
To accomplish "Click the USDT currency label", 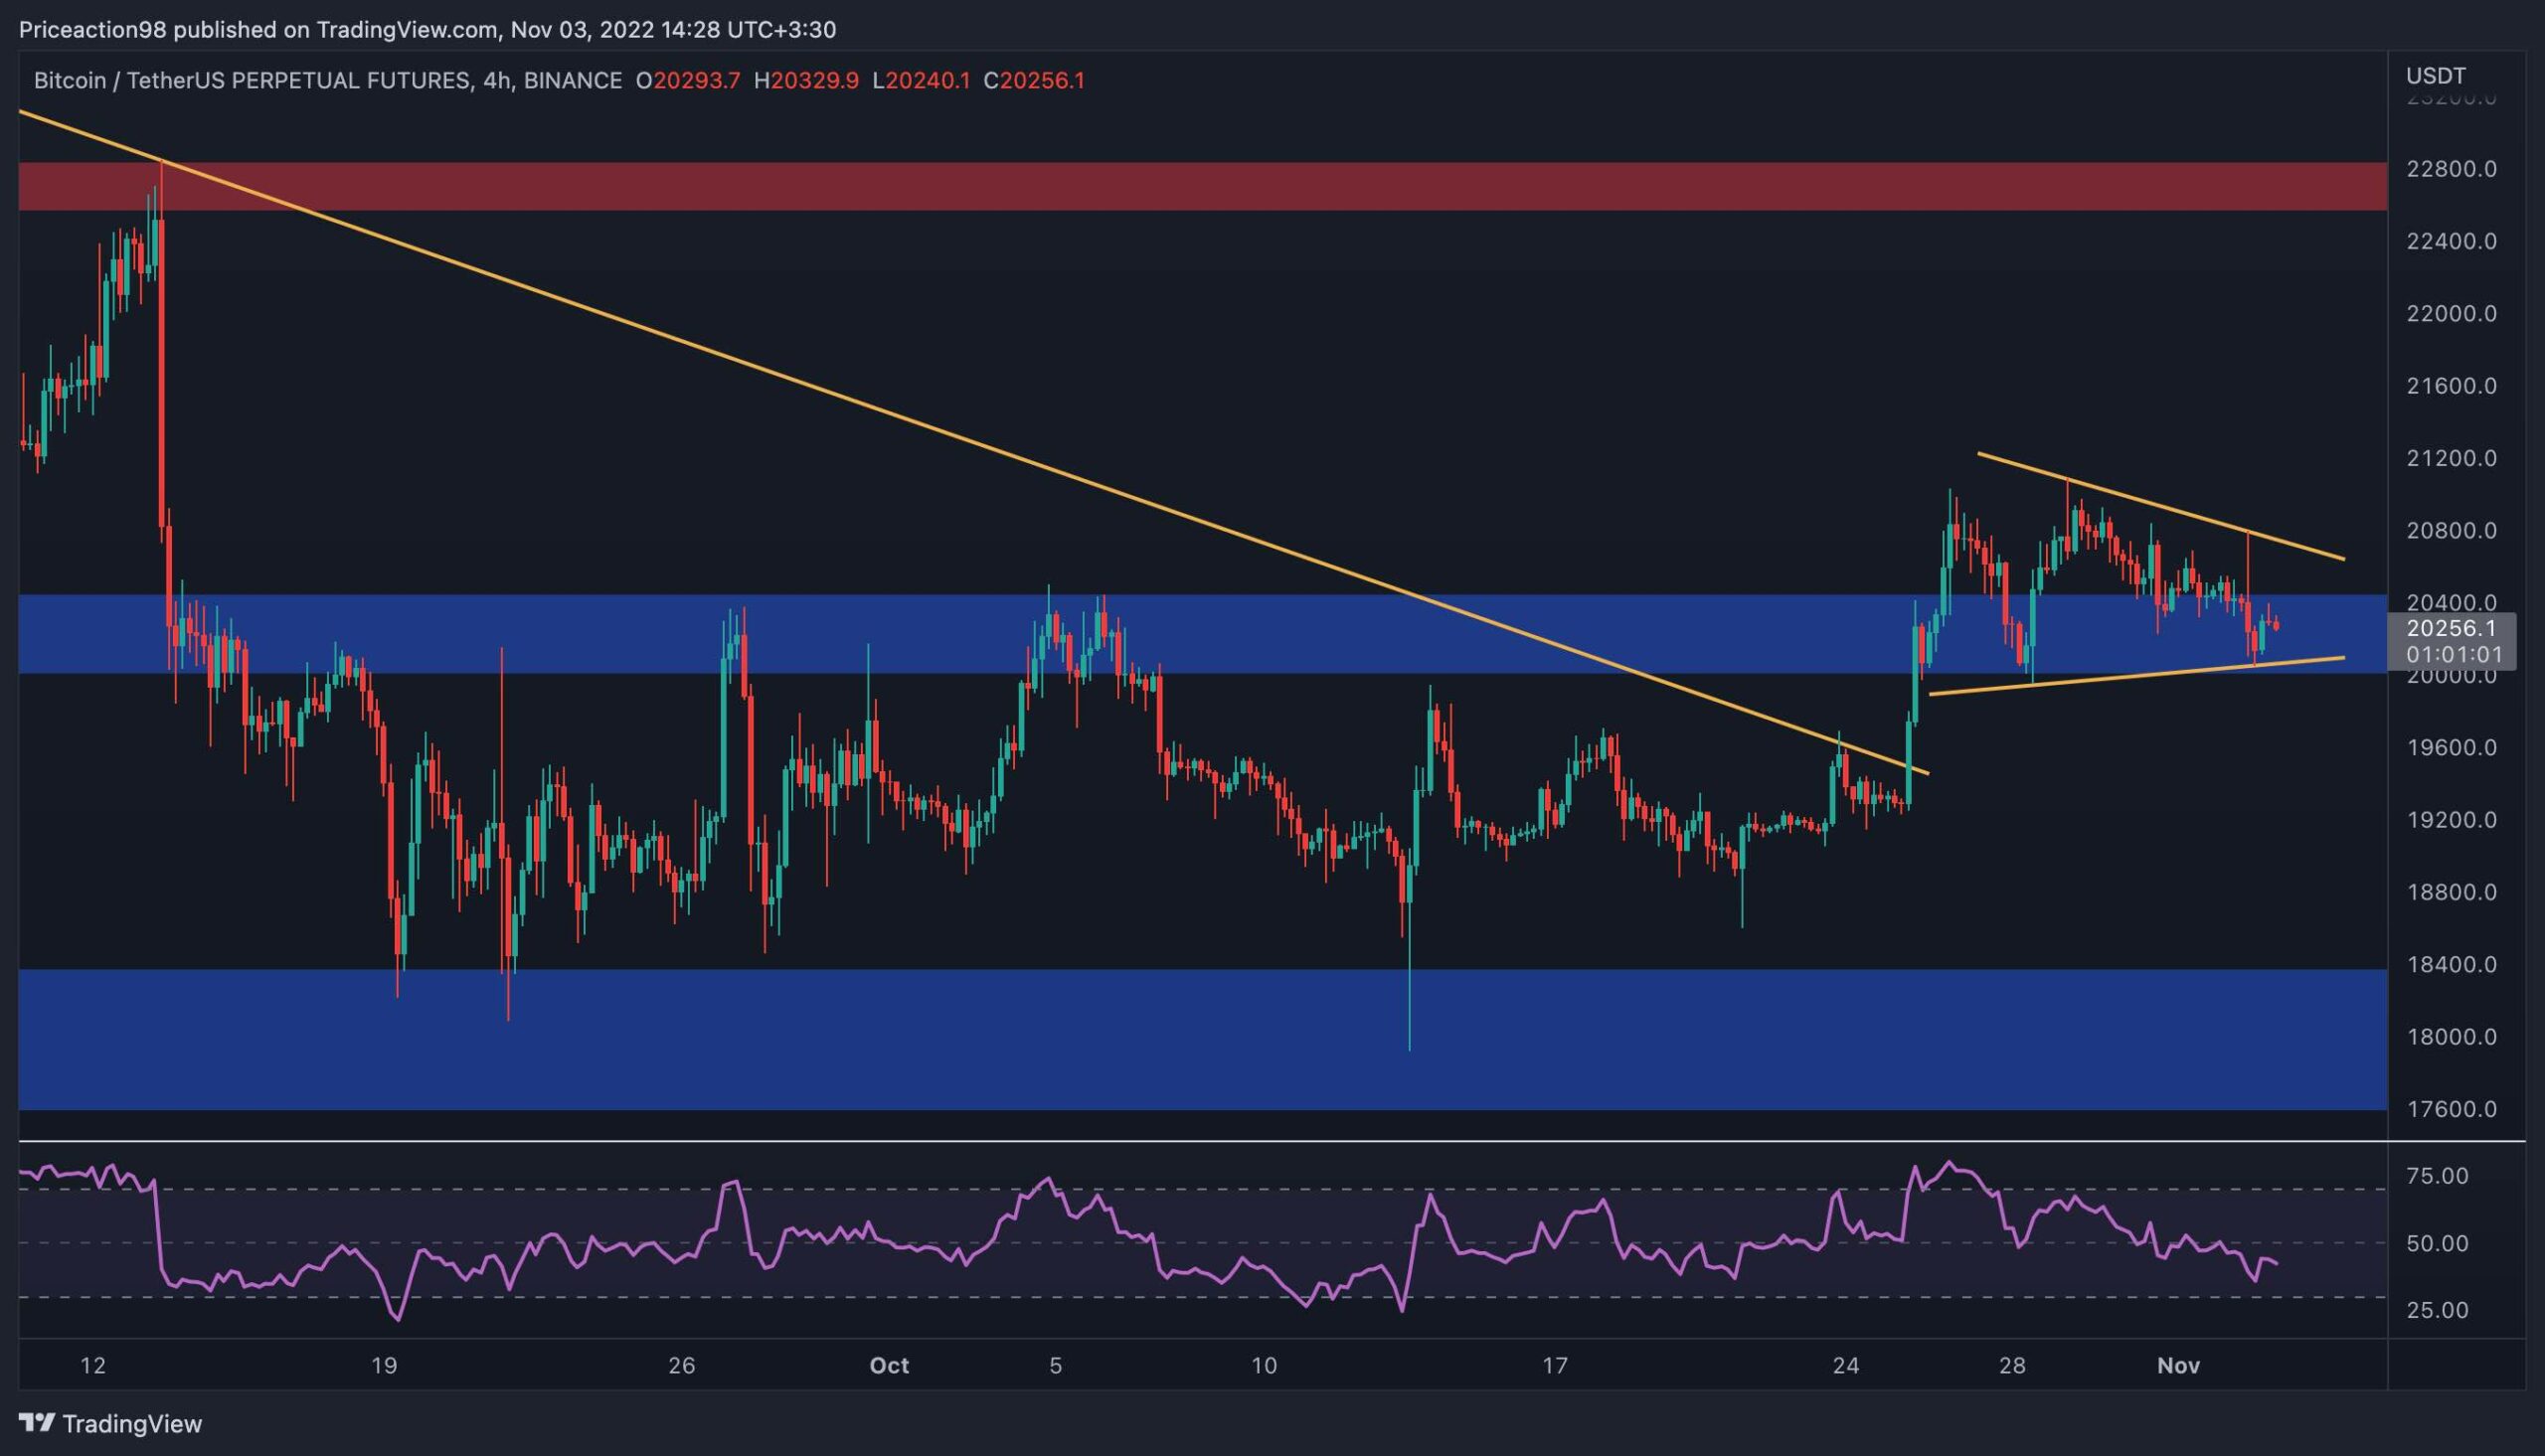I will (2435, 76).
